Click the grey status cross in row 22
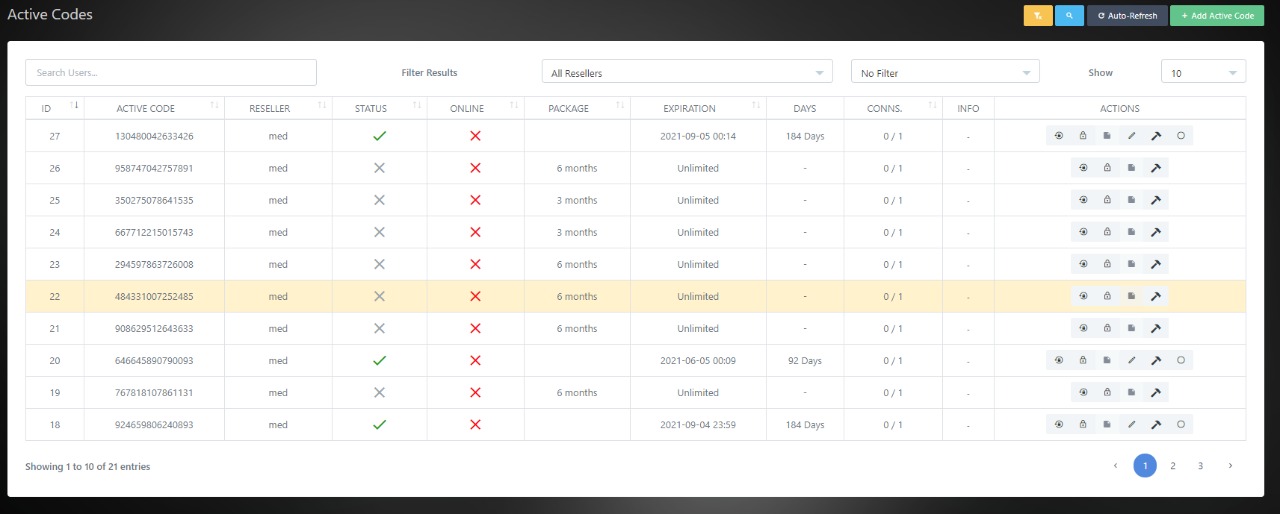The height and width of the screenshot is (514, 1280). pos(379,296)
